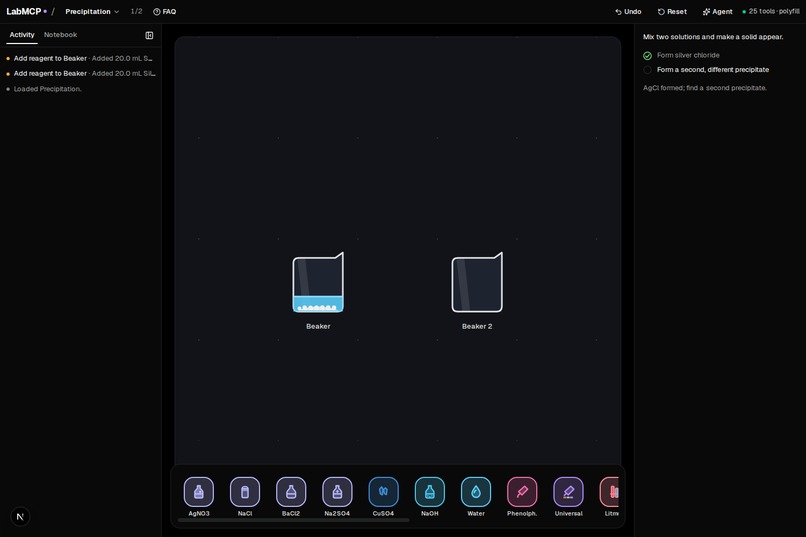Click the empty Beaker 2
The height and width of the screenshot is (537, 806).
(x=477, y=282)
